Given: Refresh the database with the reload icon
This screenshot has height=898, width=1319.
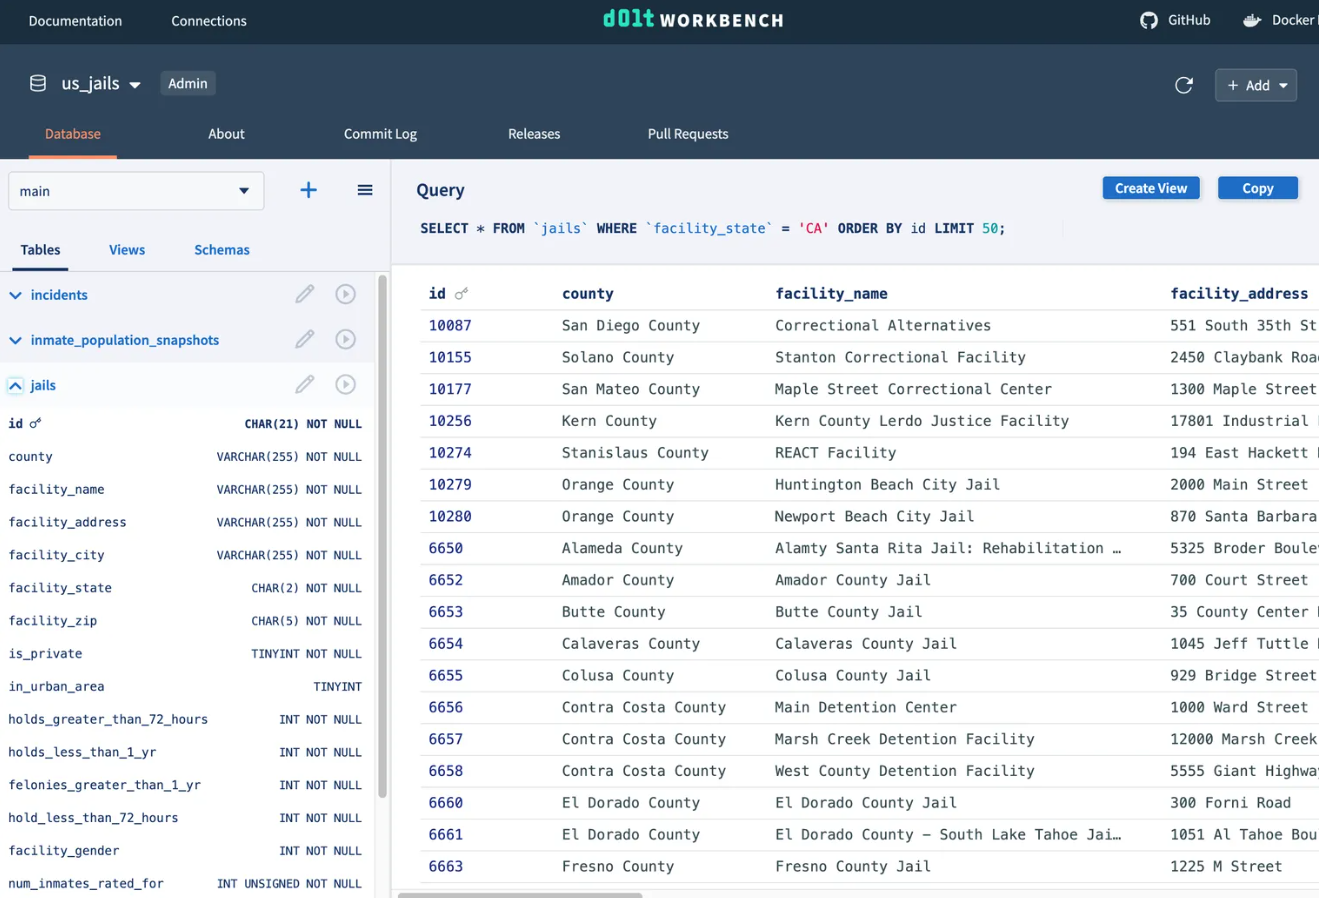Looking at the screenshot, I should [1184, 85].
